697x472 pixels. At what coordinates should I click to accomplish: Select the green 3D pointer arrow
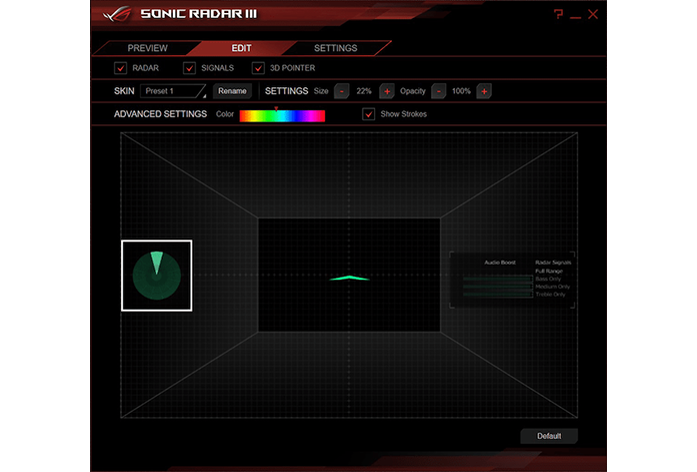(349, 278)
